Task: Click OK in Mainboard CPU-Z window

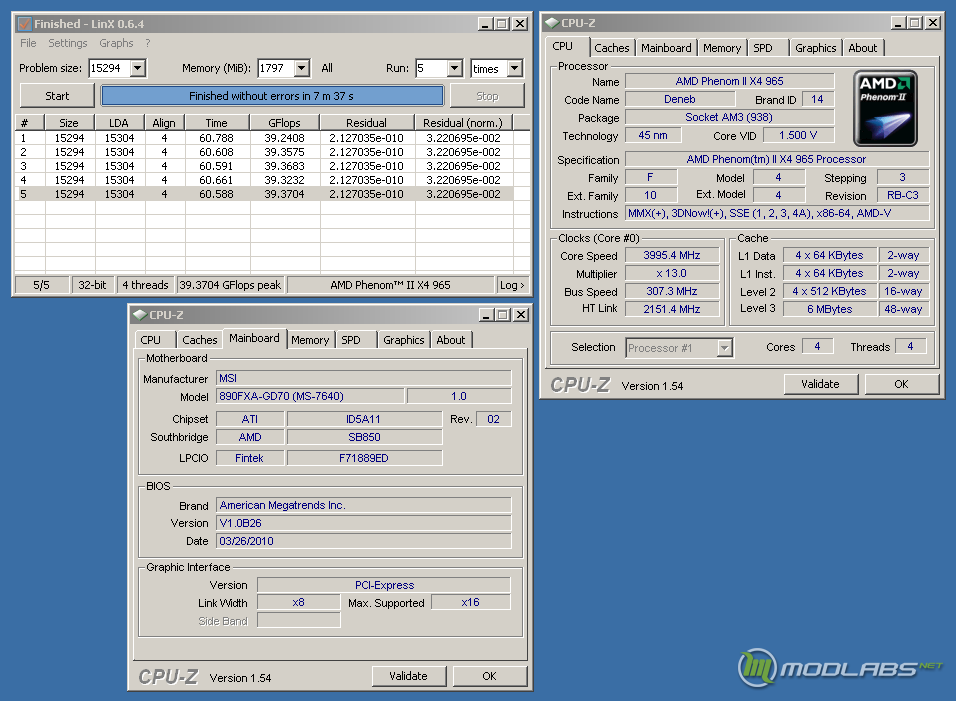Action: click(x=489, y=676)
